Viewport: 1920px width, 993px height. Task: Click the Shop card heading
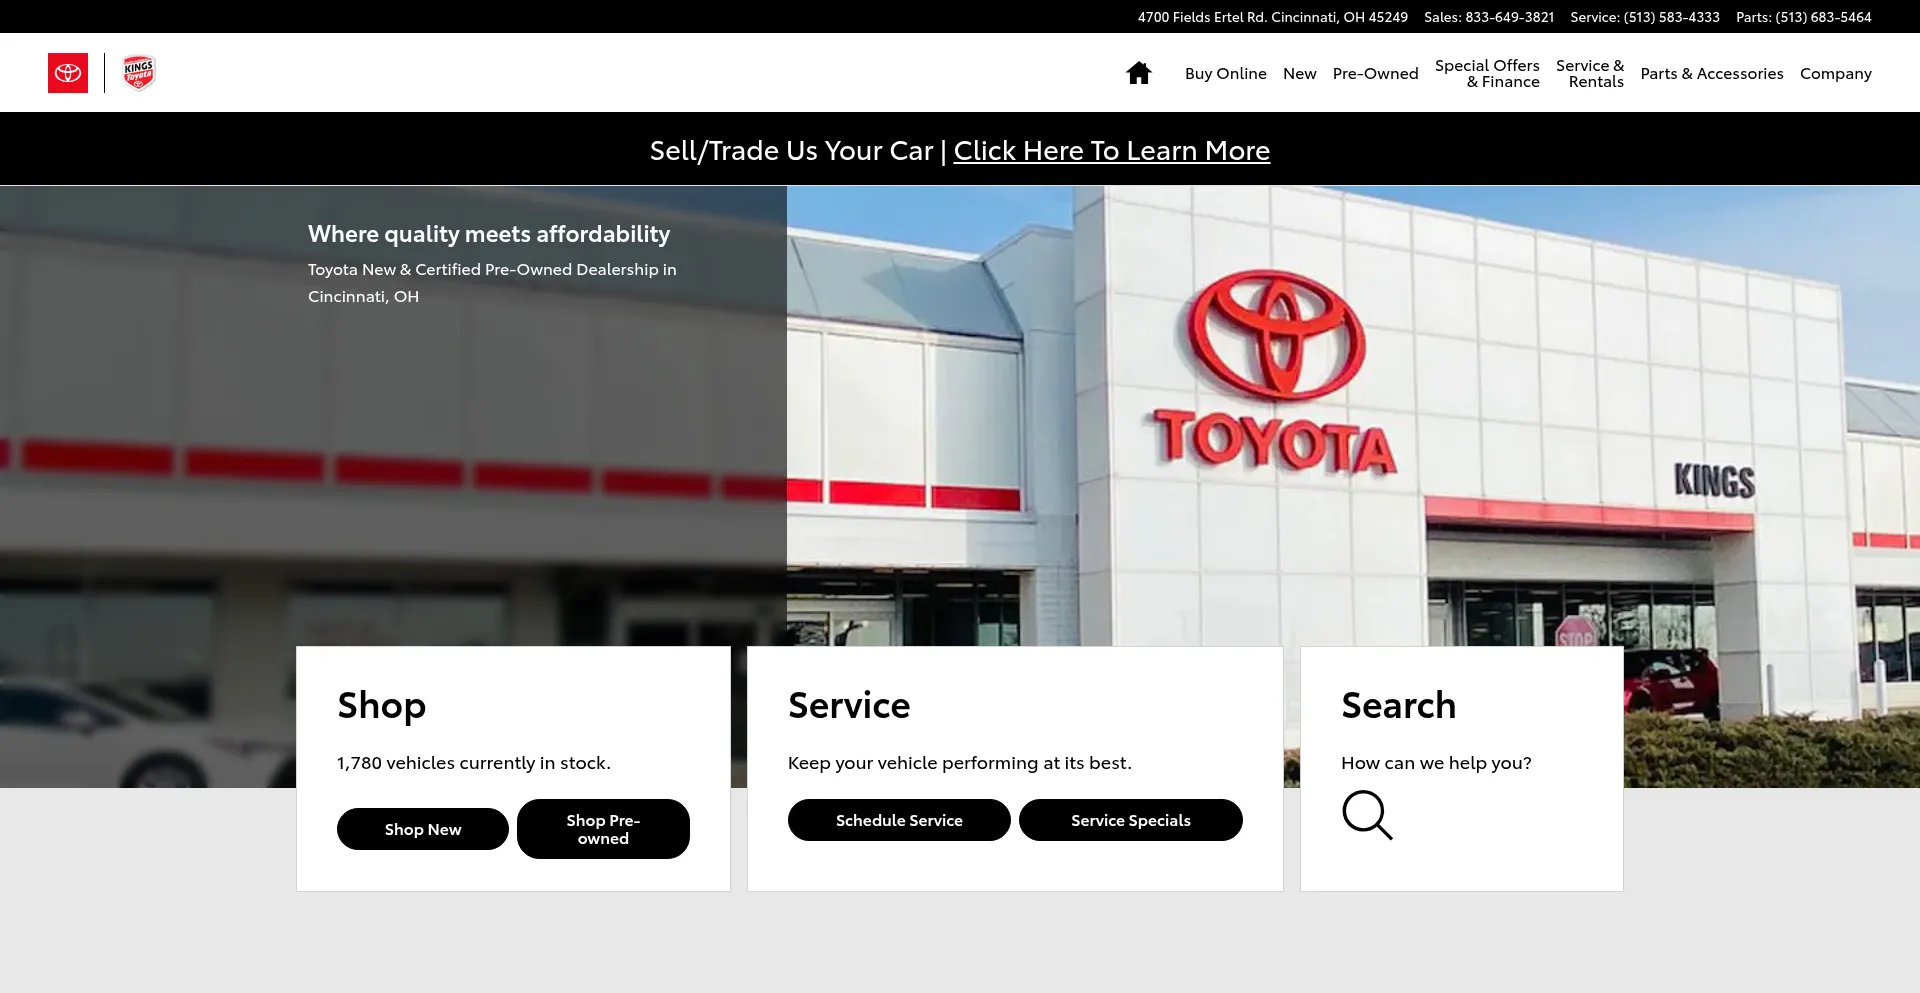[x=382, y=706]
